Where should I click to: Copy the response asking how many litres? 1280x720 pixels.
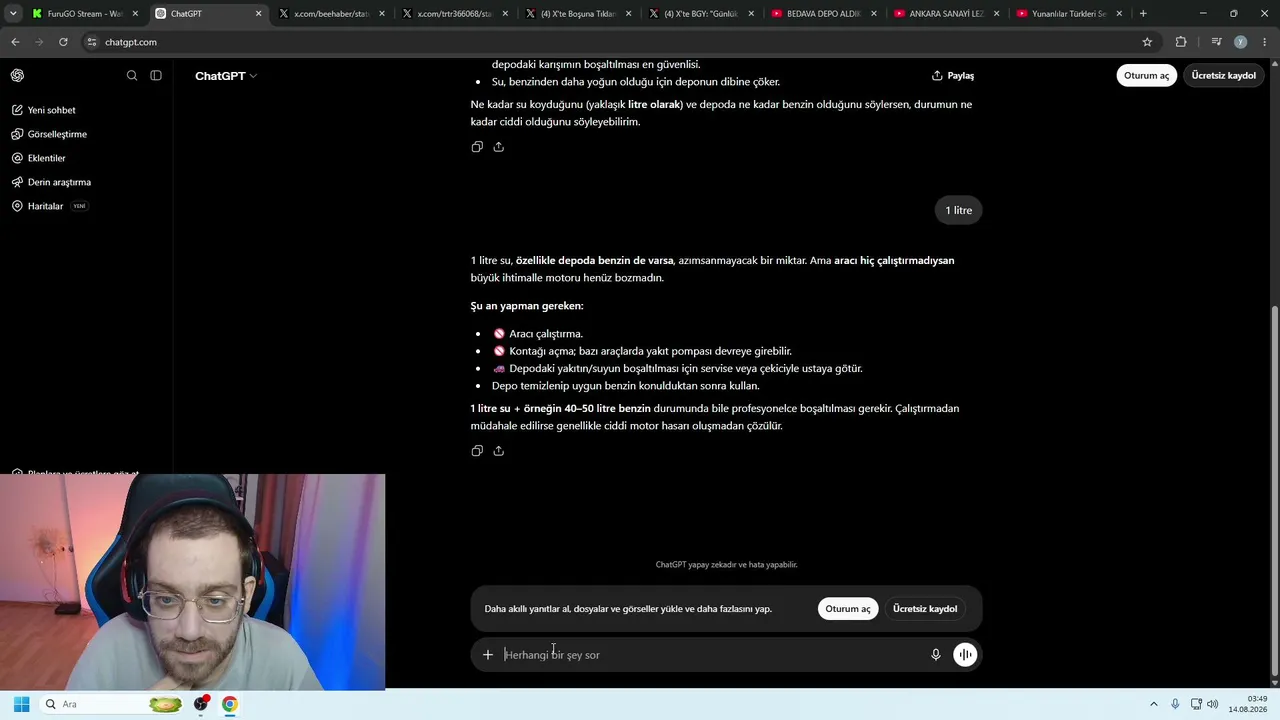[477, 147]
